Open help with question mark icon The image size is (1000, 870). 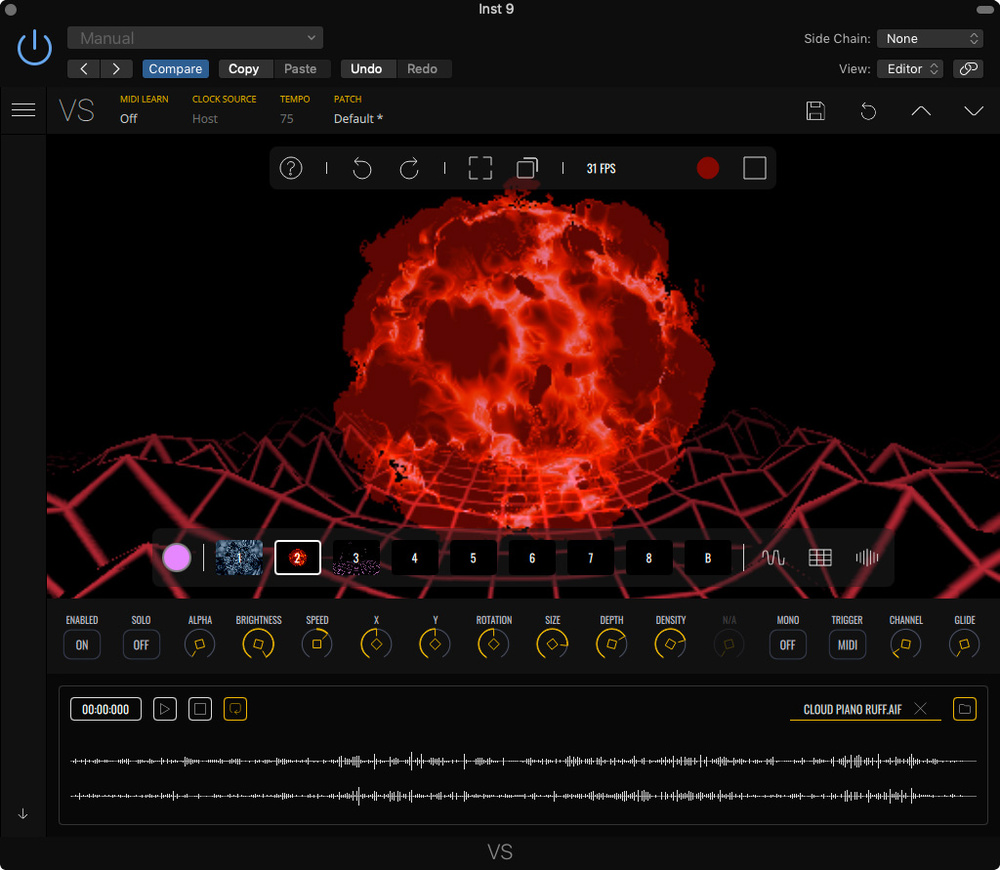pyautogui.click(x=291, y=168)
